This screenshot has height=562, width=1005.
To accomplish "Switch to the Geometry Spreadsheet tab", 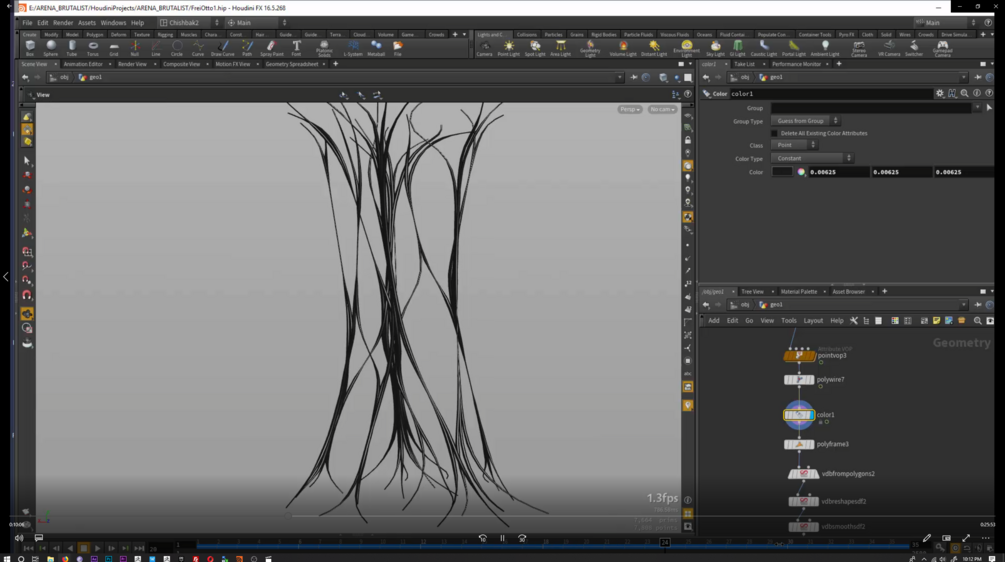I will click(x=291, y=64).
